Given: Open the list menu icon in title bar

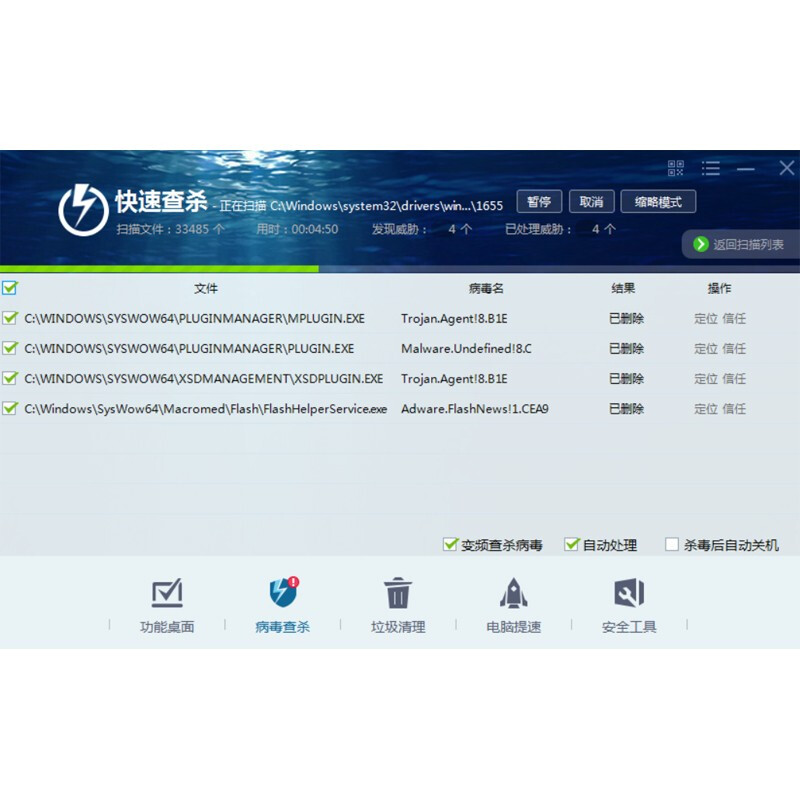Looking at the screenshot, I should (711, 168).
